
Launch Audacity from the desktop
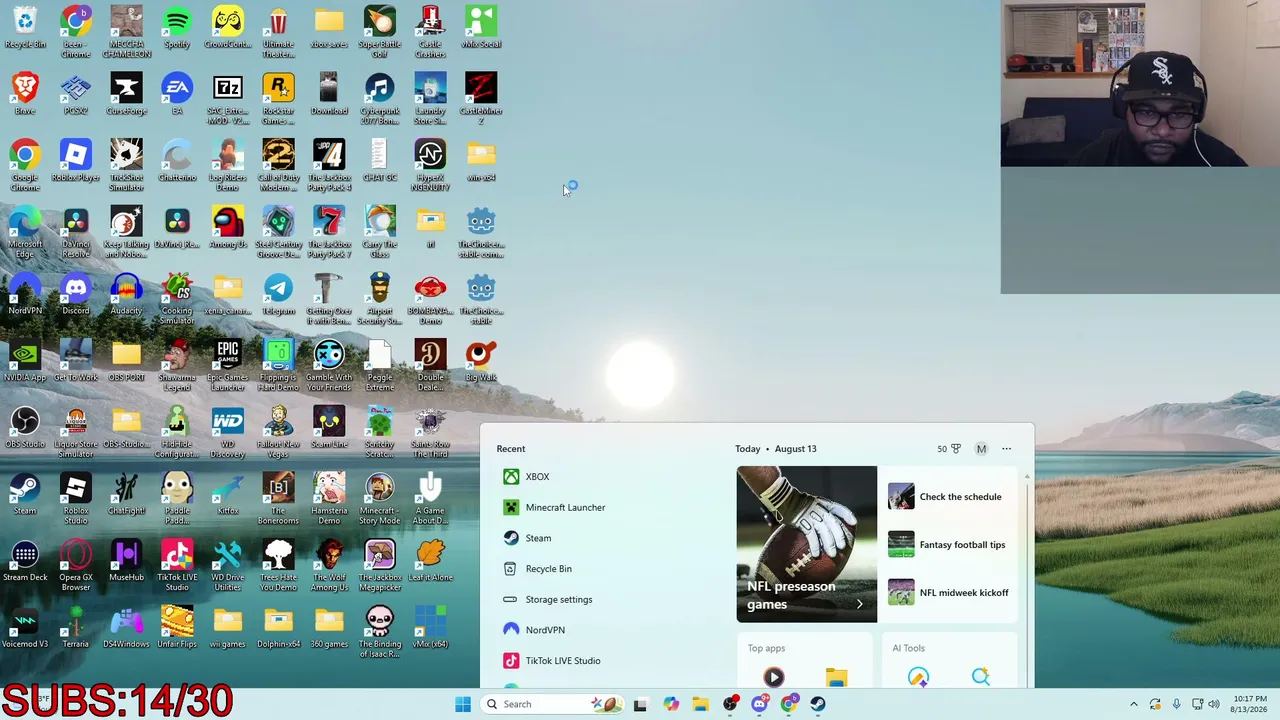click(x=126, y=295)
